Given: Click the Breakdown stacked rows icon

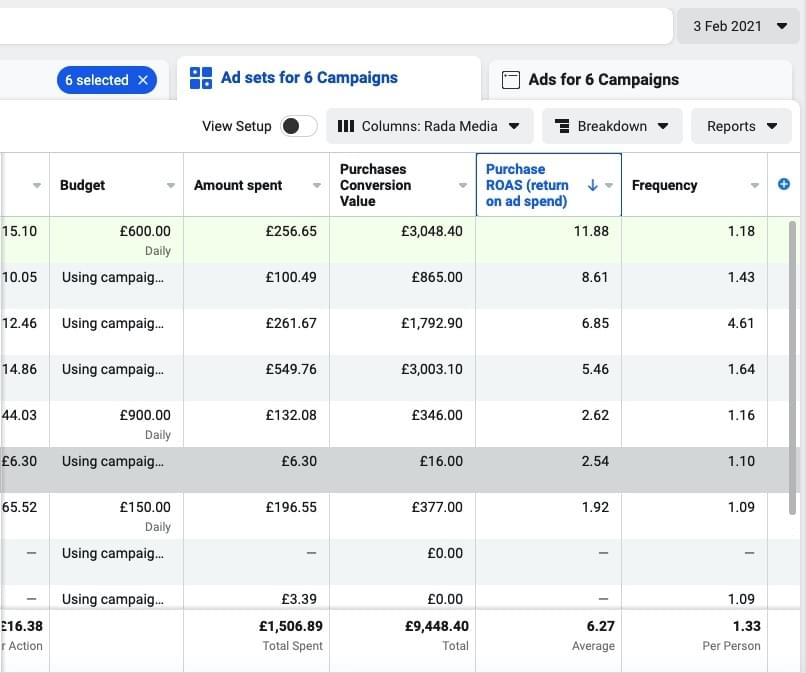Looking at the screenshot, I should (562, 126).
